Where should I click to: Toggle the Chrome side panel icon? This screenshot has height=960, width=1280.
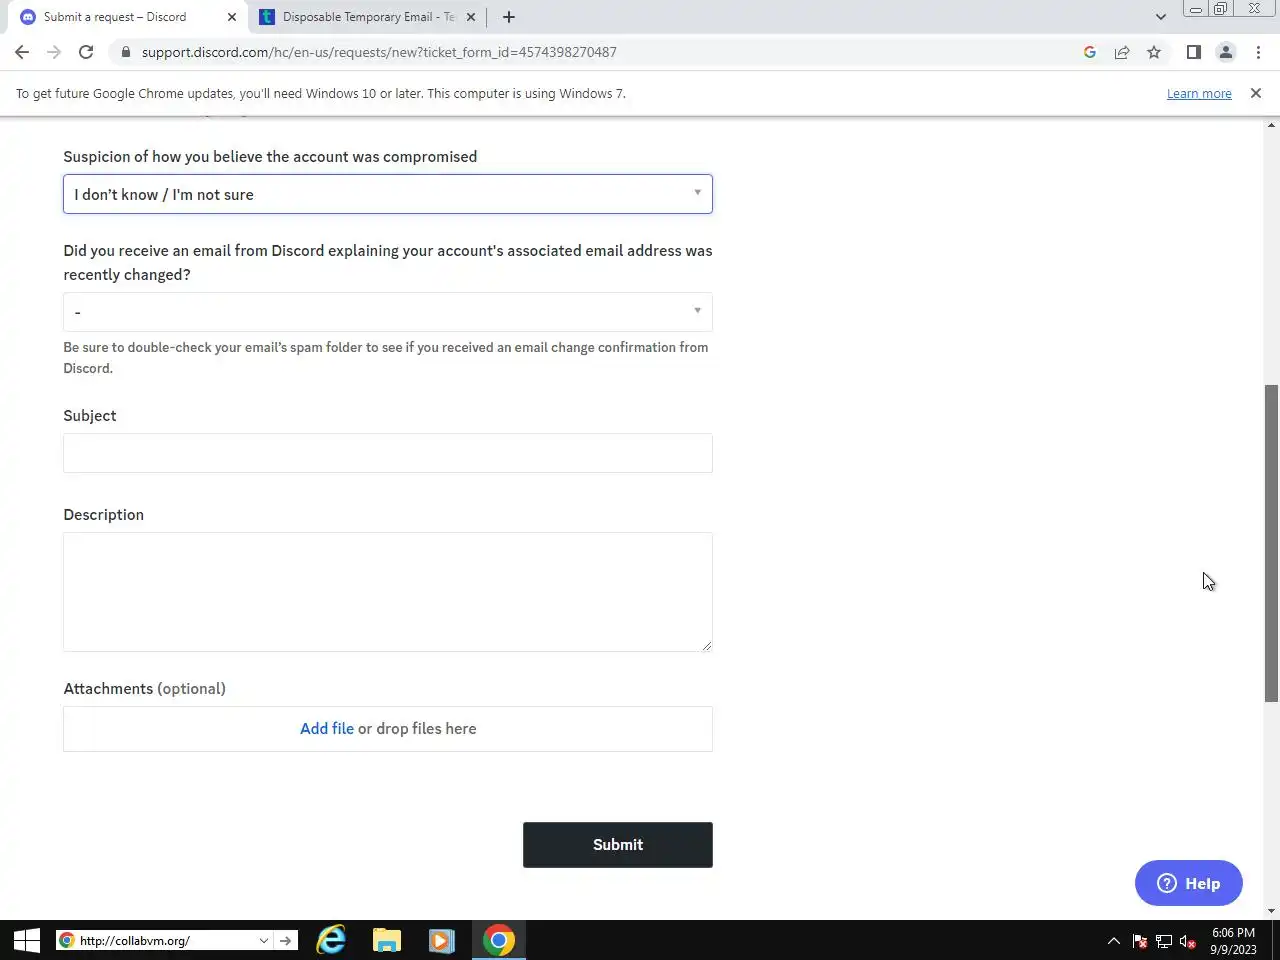tap(1193, 52)
